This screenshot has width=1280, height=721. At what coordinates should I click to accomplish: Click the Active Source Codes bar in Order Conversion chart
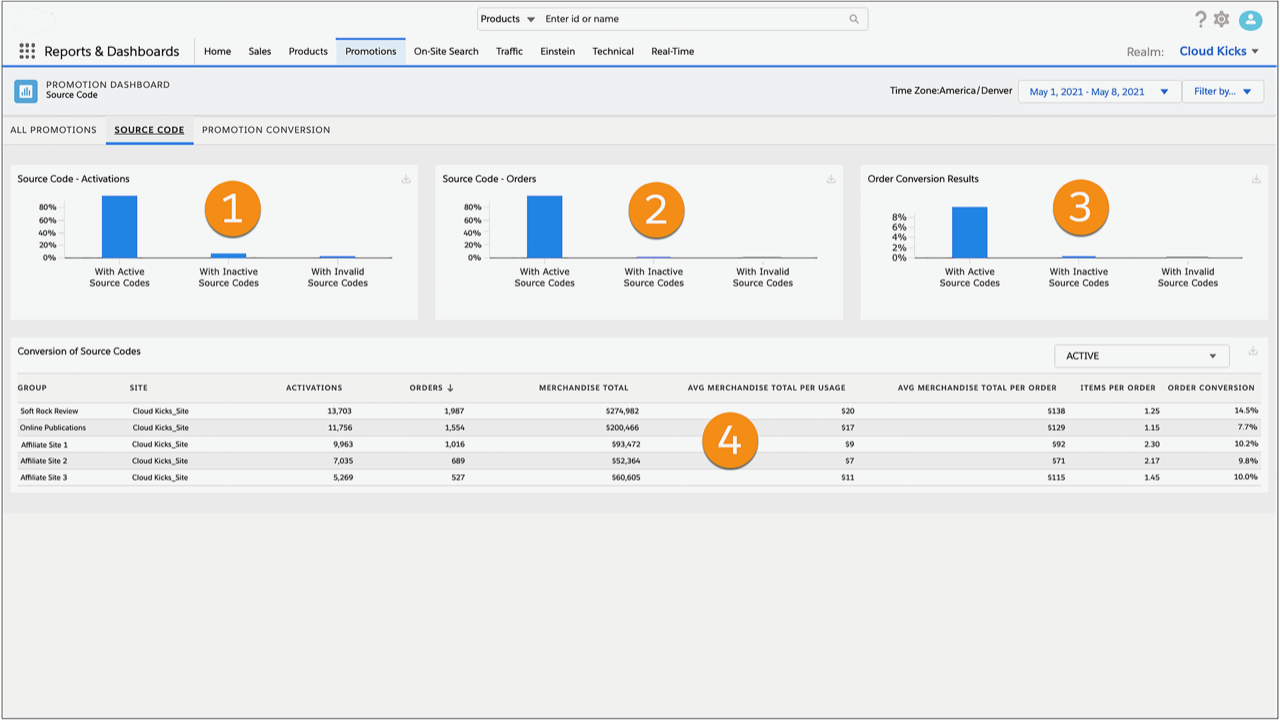pyautogui.click(x=969, y=233)
